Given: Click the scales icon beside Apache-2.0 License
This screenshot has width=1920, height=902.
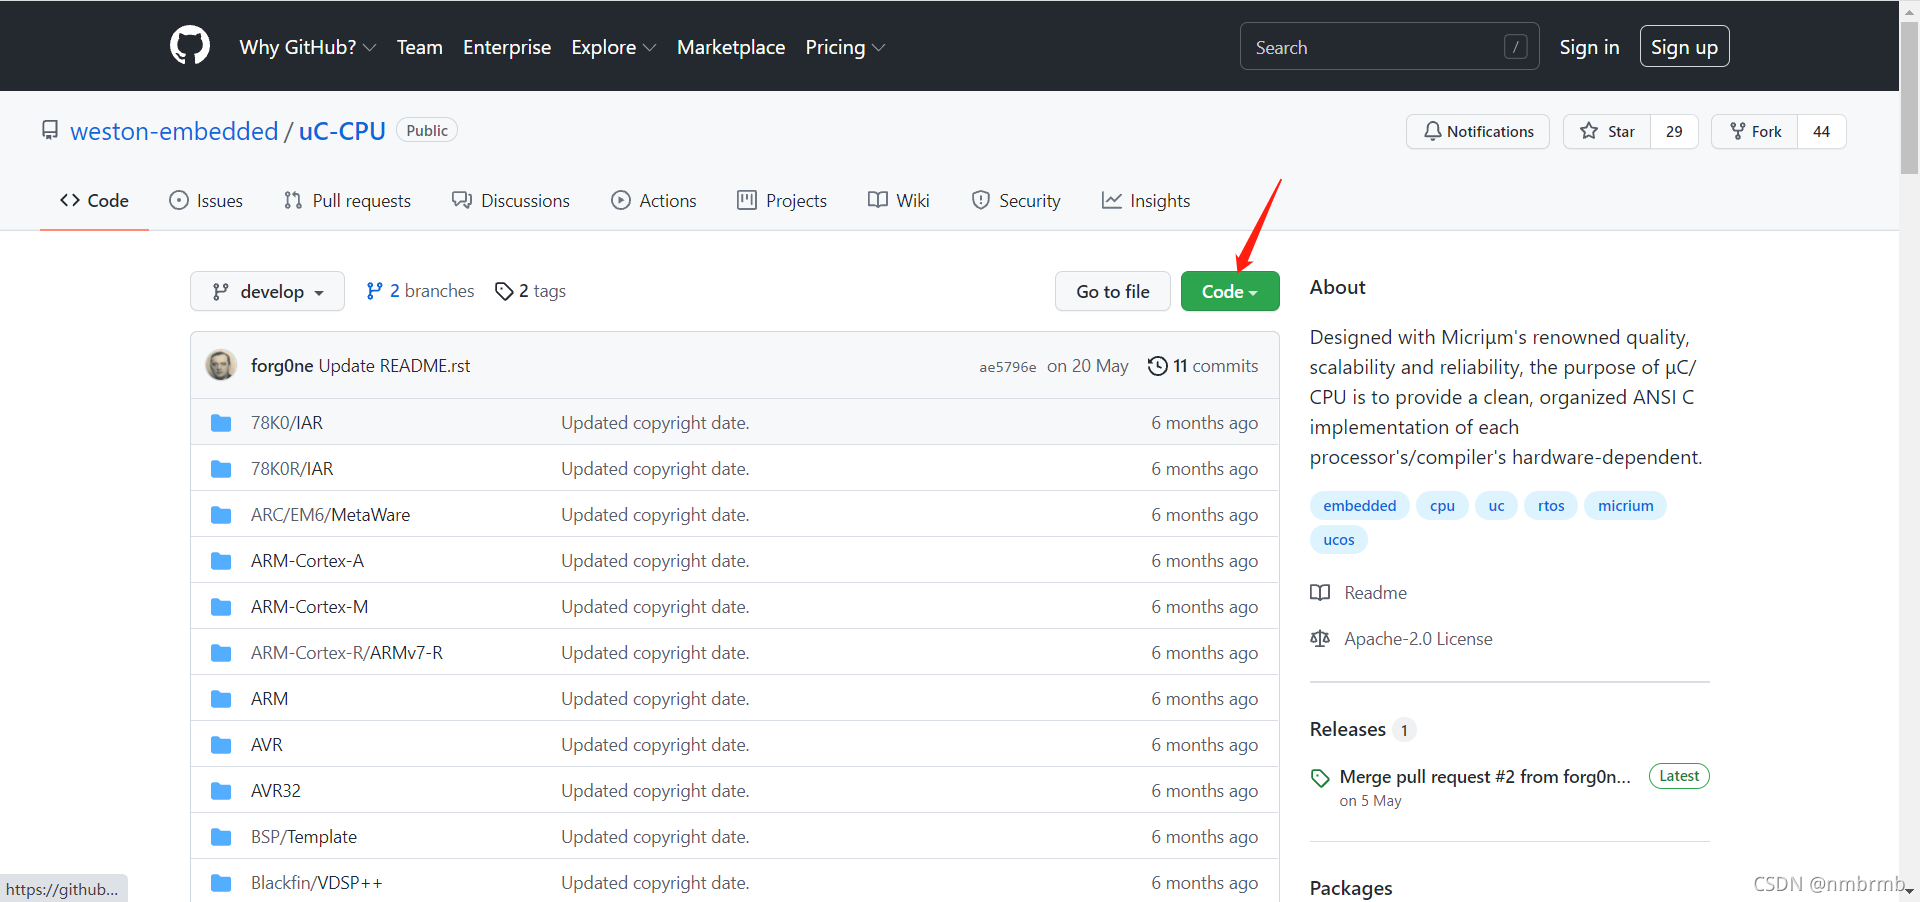Looking at the screenshot, I should [1320, 639].
